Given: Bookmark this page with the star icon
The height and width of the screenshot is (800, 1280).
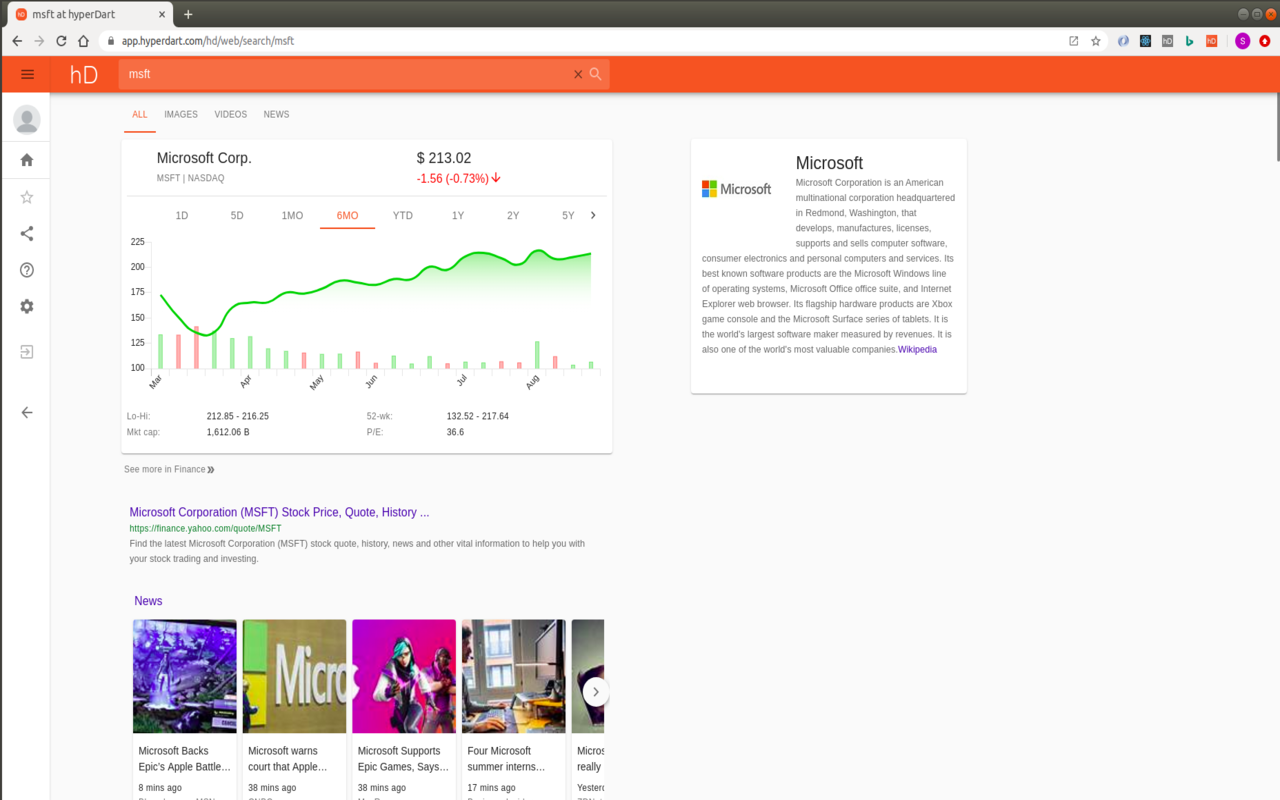Looking at the screenshot, I should click(x=1096, y=41).
